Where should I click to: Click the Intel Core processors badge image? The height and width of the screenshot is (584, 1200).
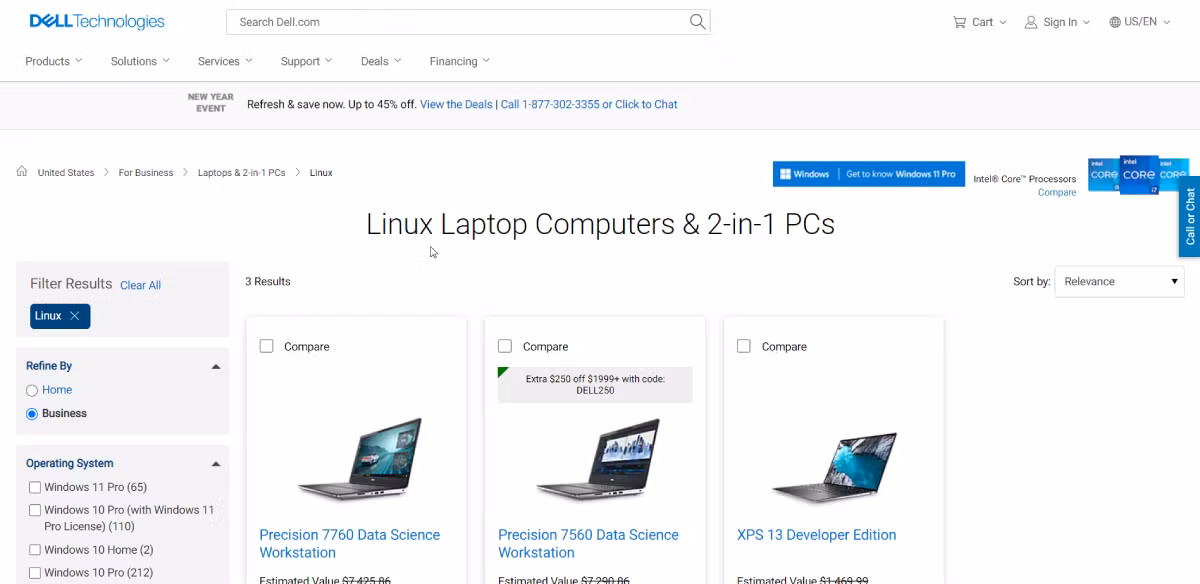[1138, 174]
